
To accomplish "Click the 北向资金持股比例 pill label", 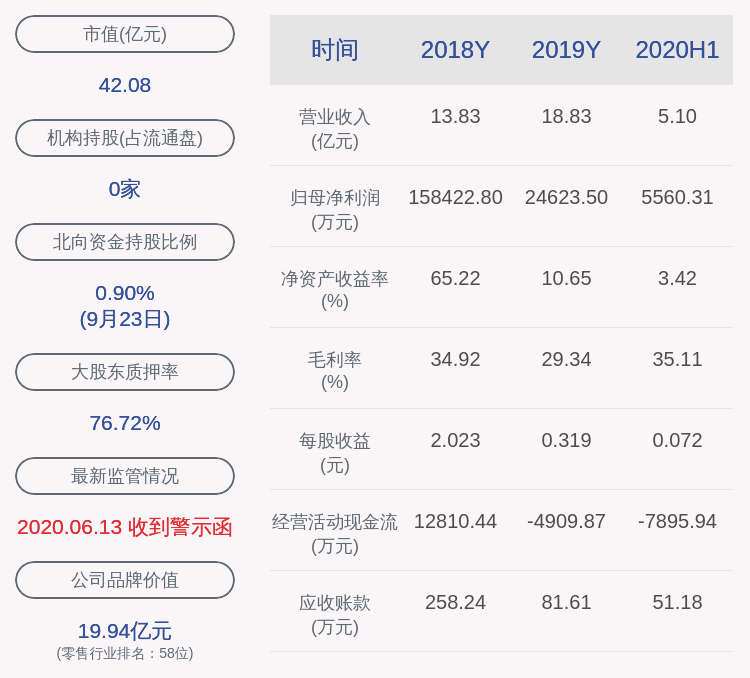I will coord(125,242).
